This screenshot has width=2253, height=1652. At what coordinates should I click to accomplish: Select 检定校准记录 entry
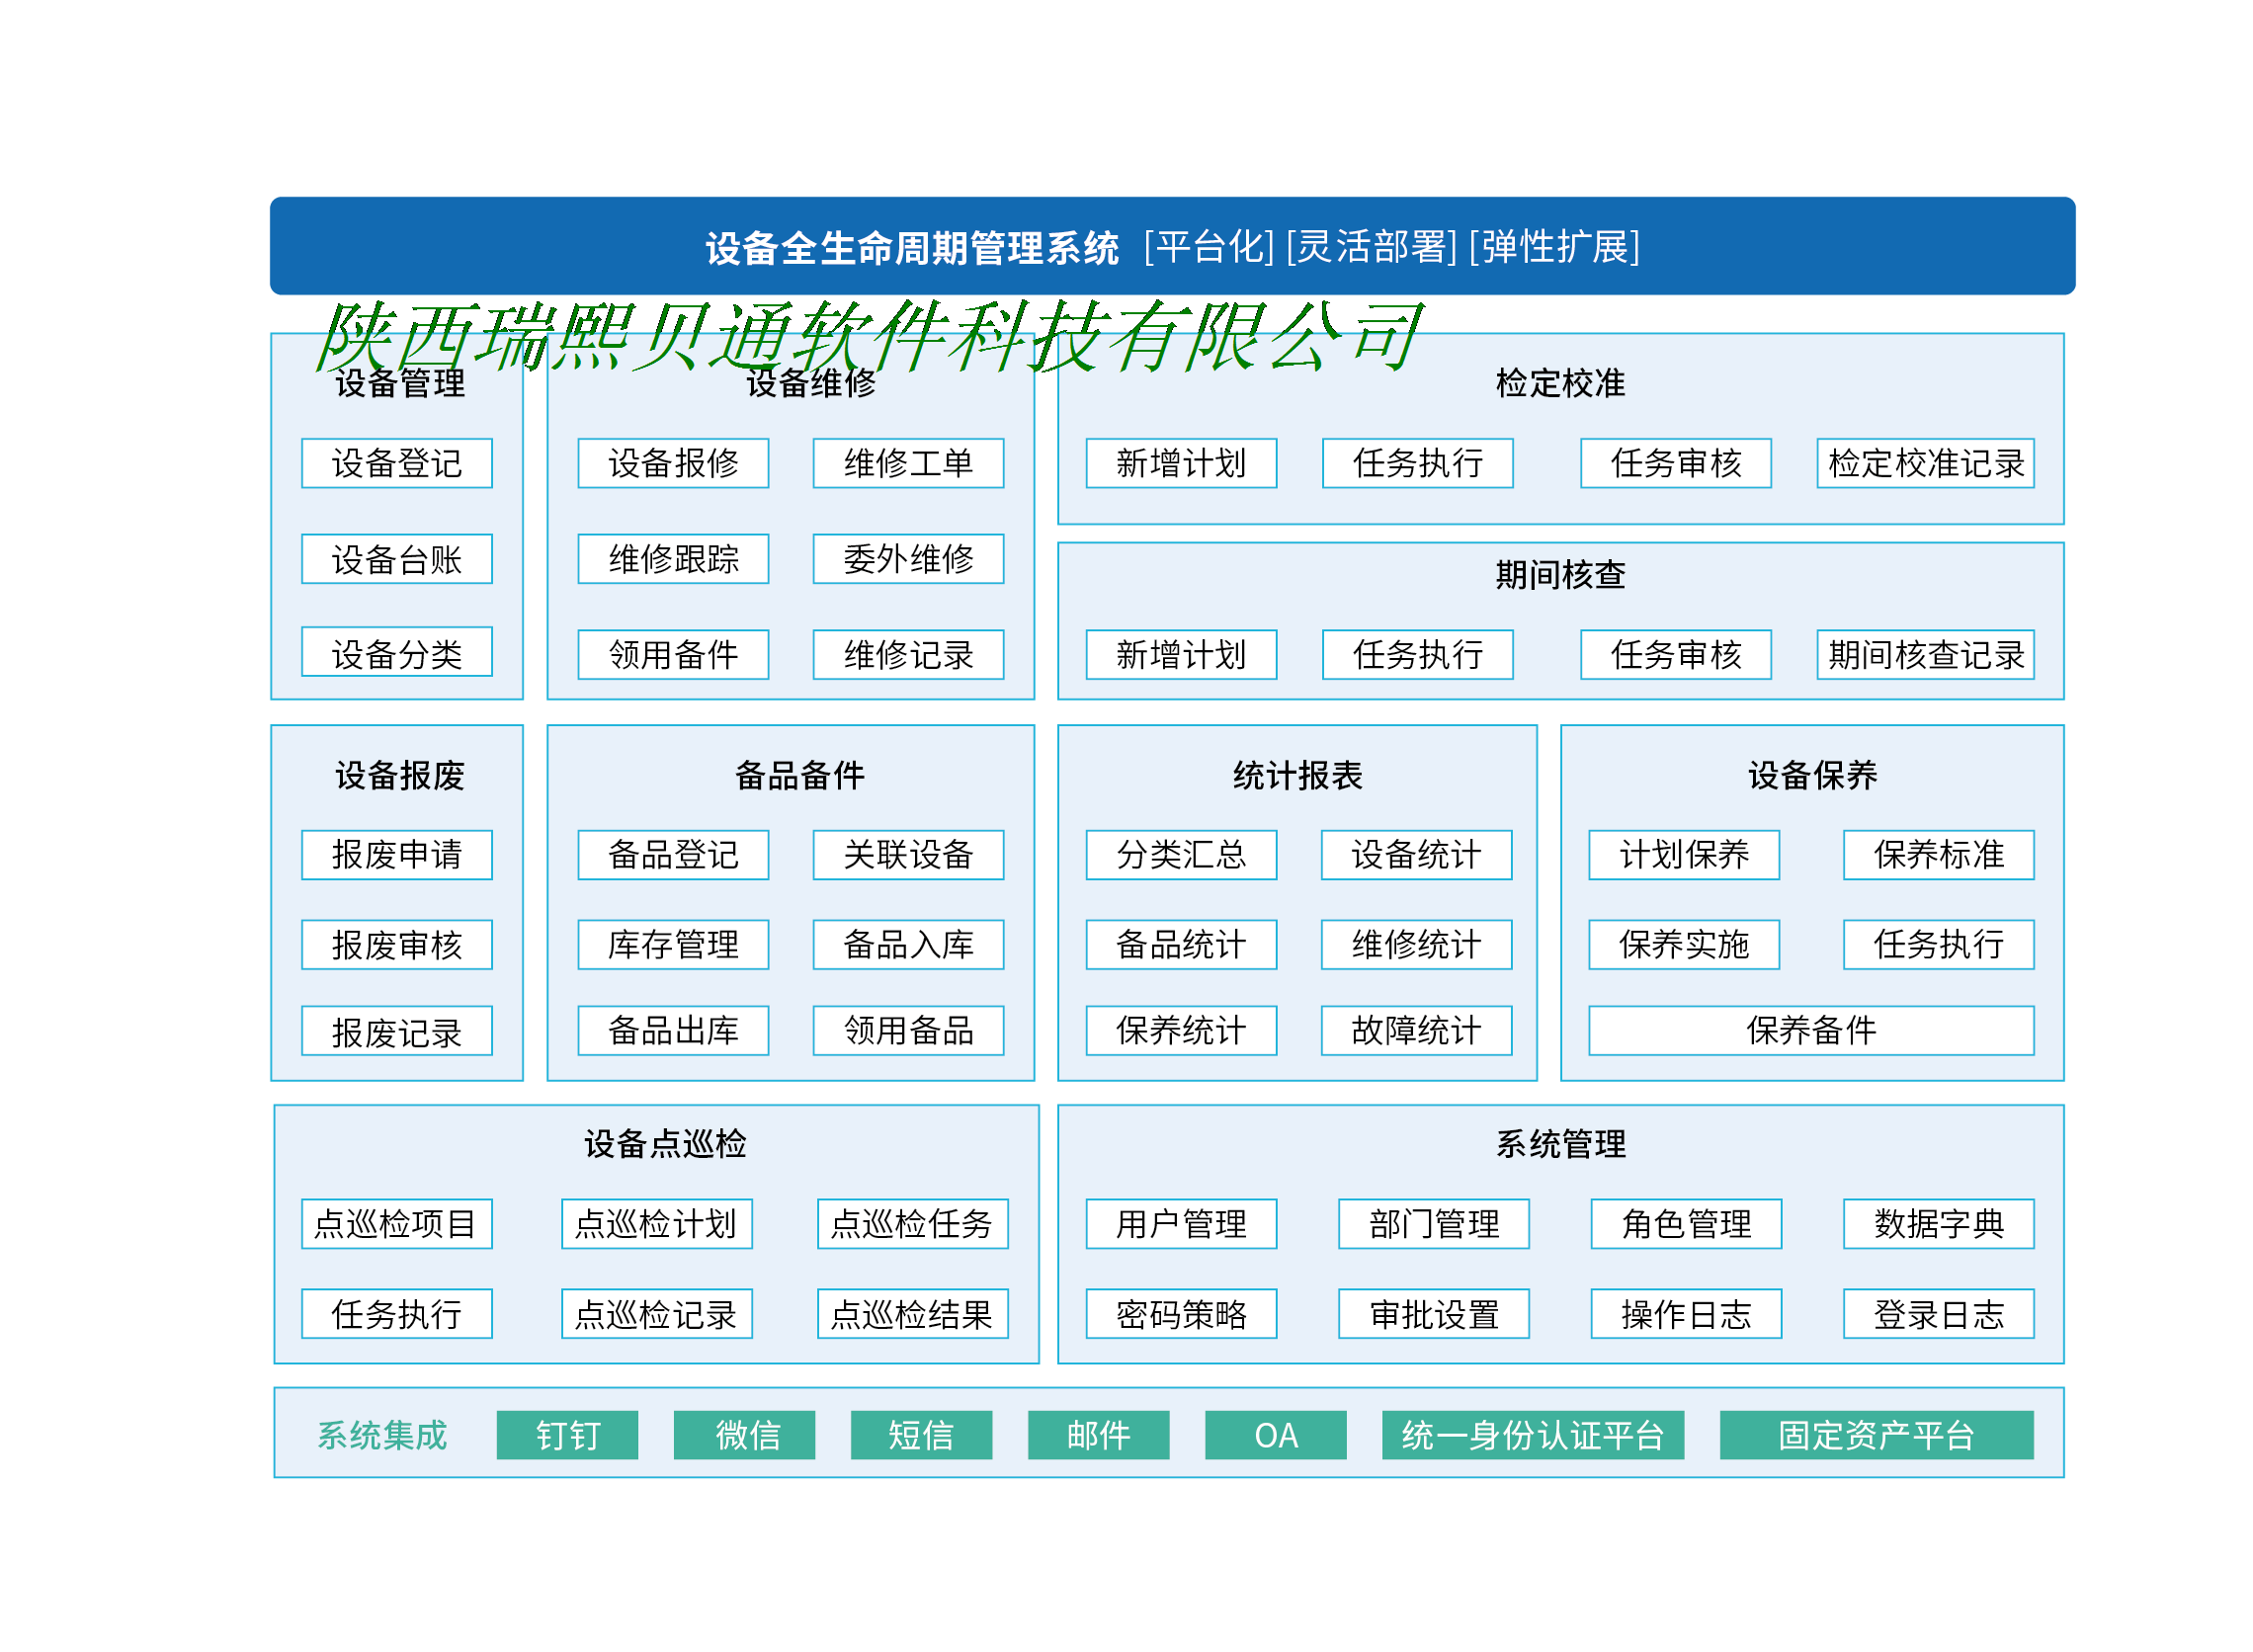pos(1925,463)
